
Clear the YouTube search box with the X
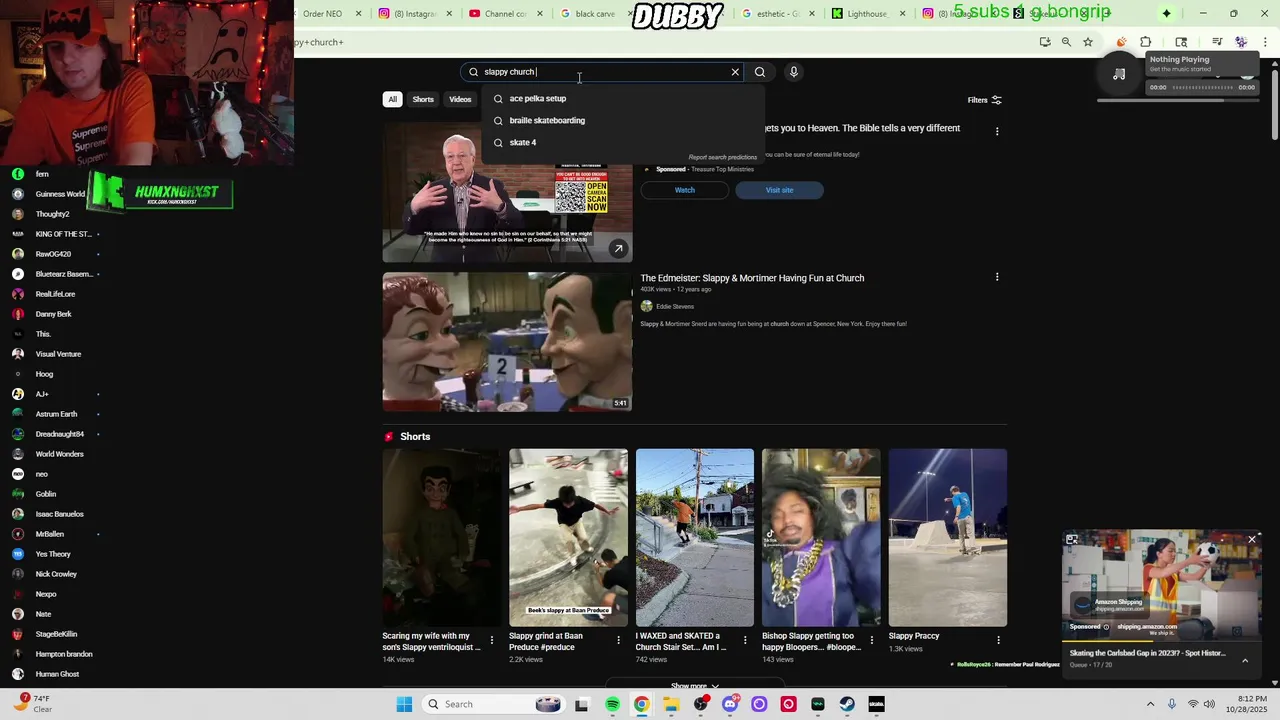(735, 72)
